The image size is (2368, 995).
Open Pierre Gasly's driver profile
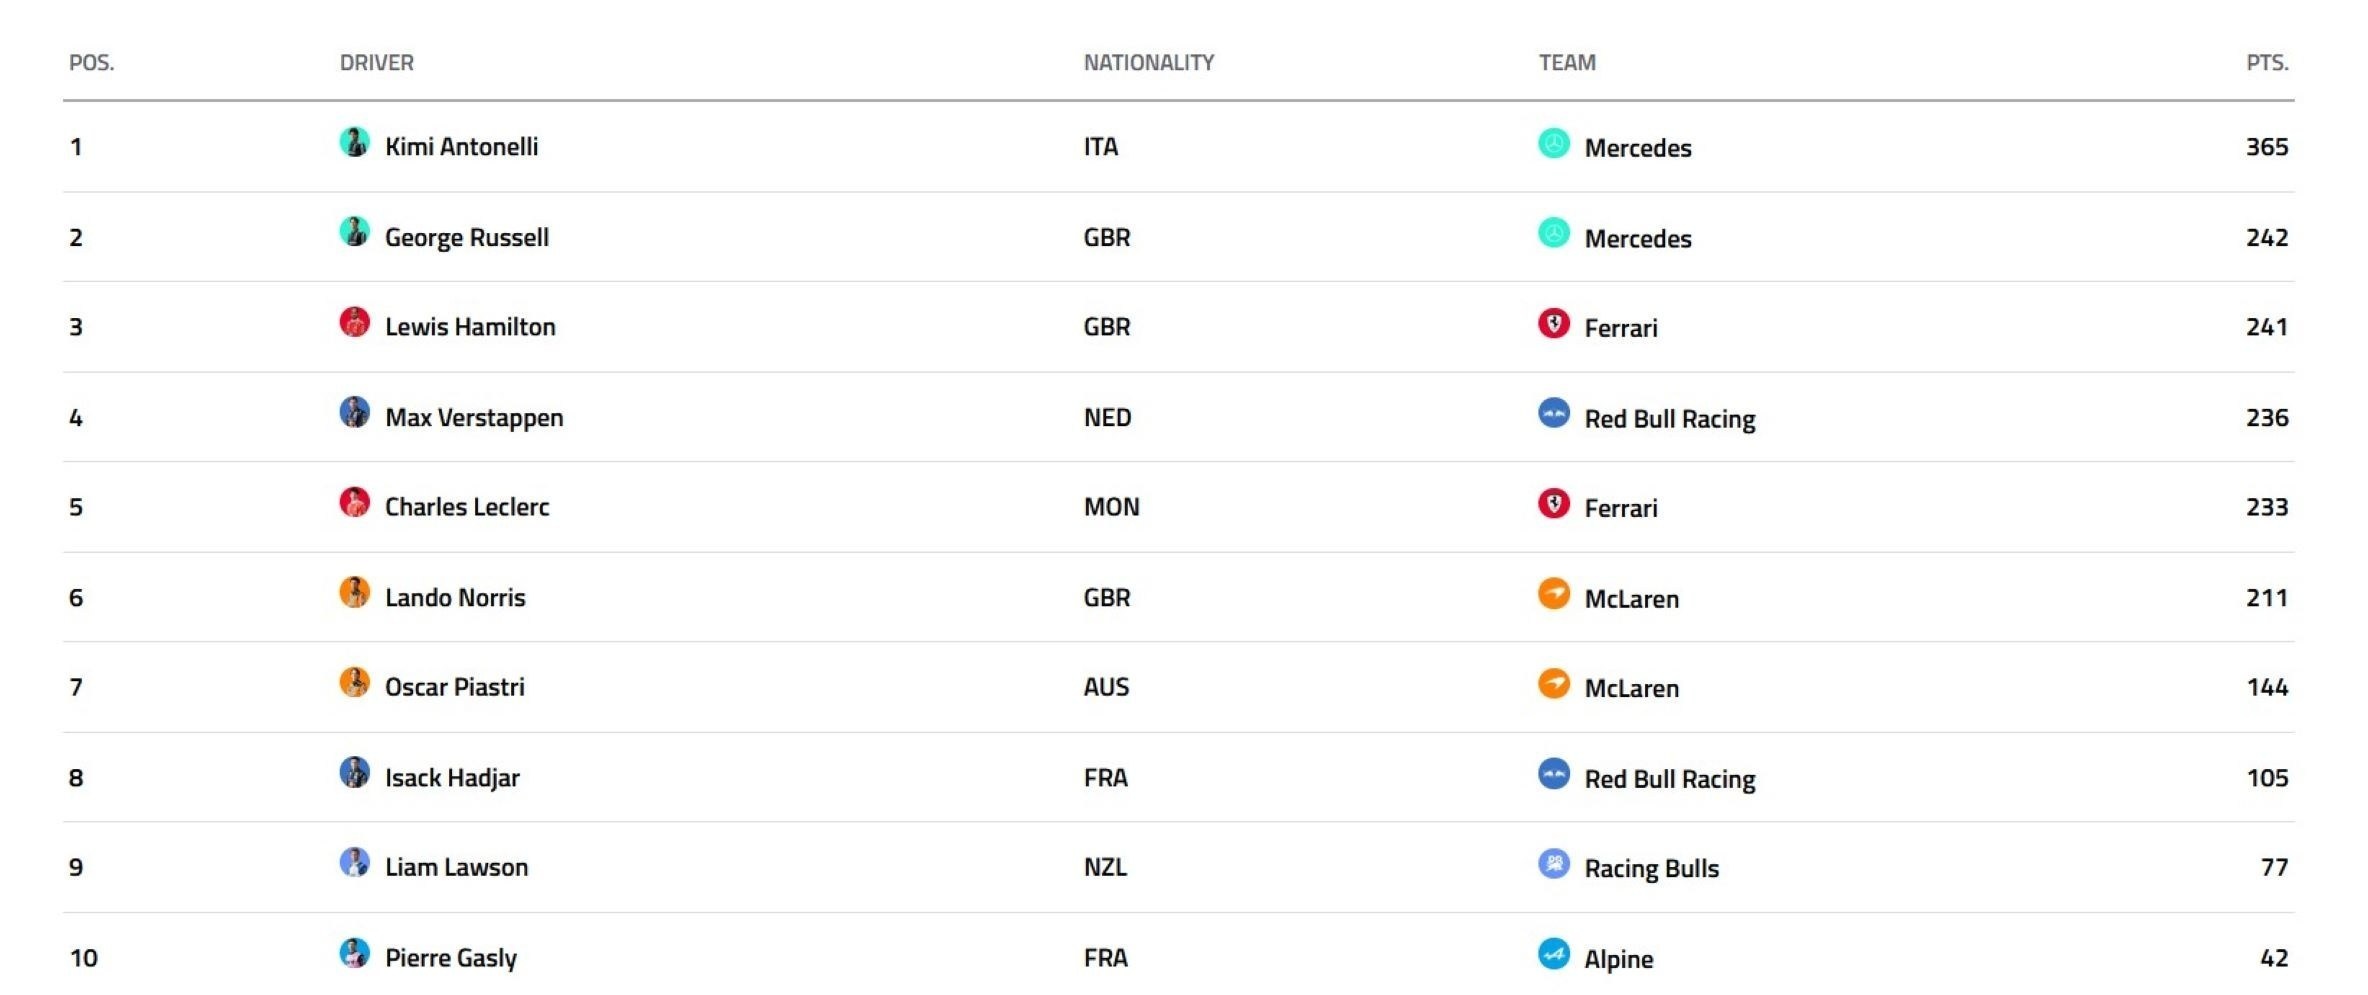point(451,958)
